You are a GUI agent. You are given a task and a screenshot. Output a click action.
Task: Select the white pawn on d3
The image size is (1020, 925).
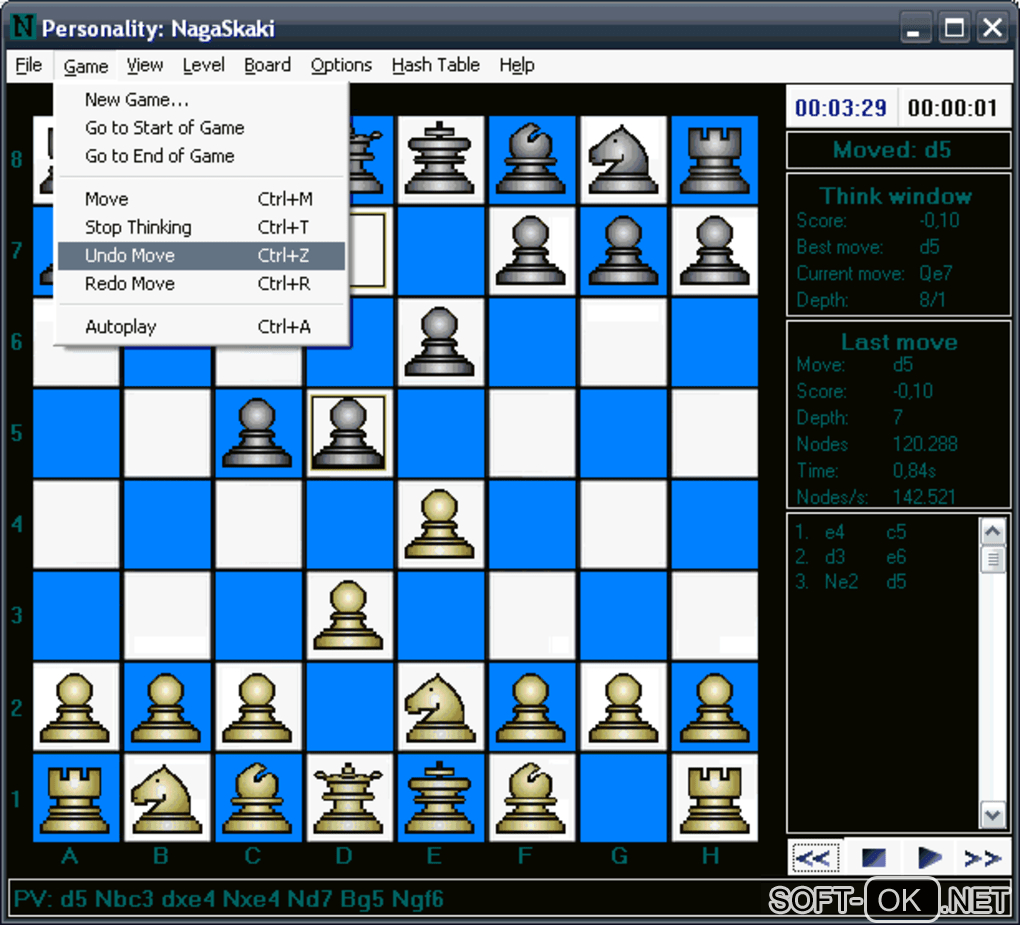click(349, 615)
